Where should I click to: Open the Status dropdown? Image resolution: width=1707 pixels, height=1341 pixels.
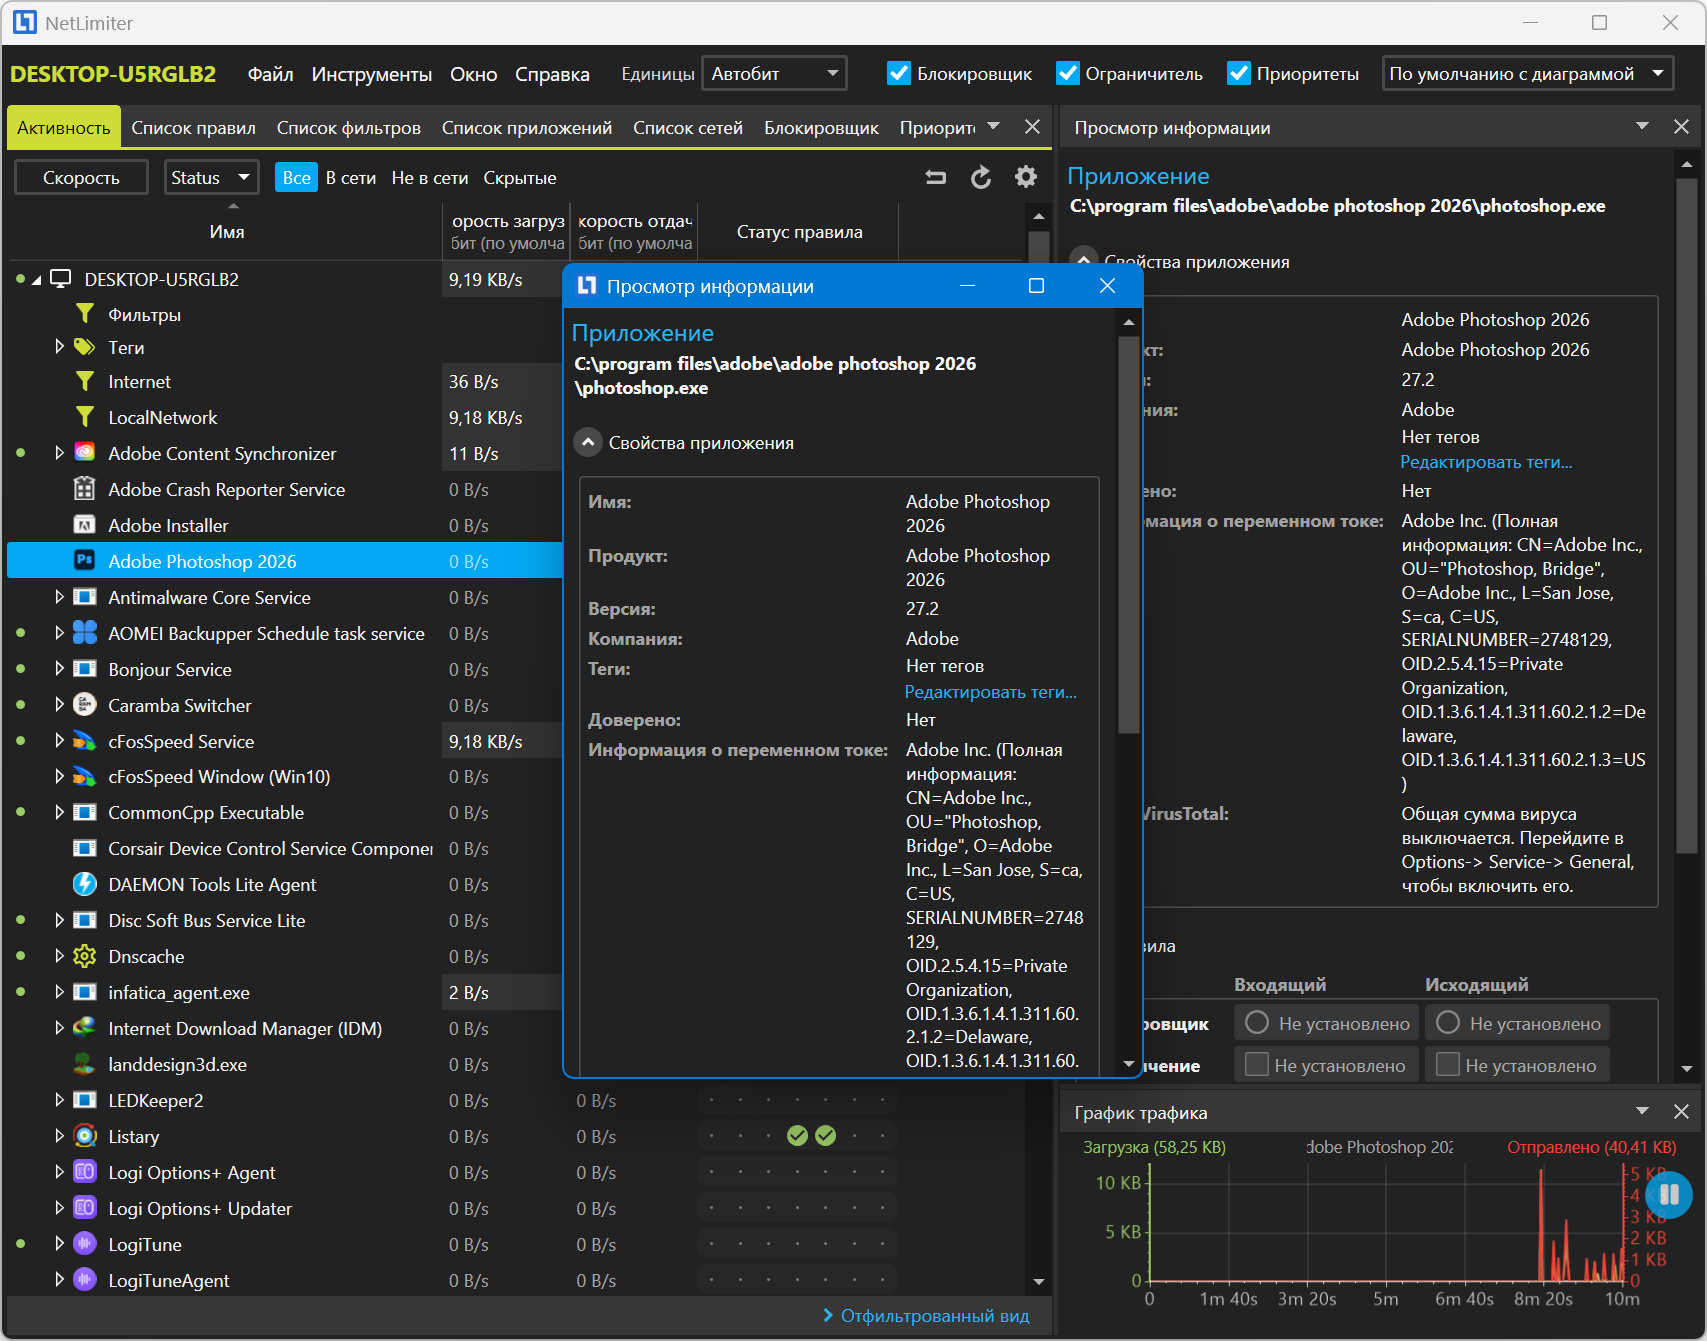click(211, 178)
